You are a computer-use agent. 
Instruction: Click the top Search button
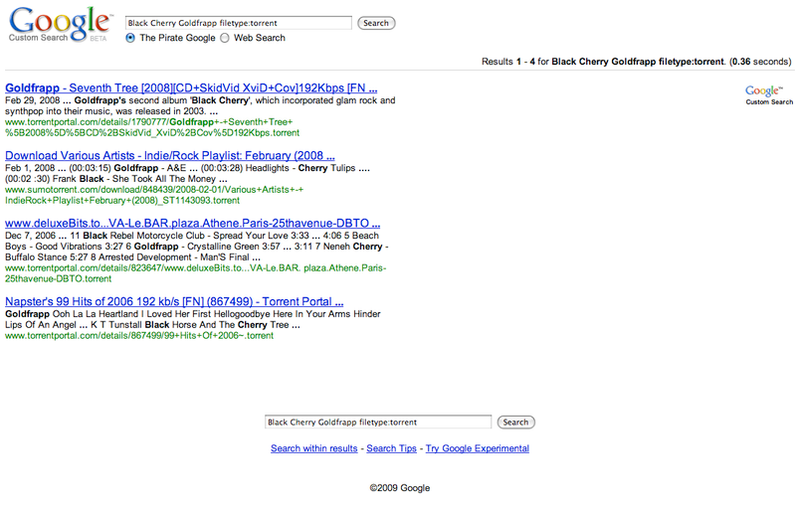376,23
